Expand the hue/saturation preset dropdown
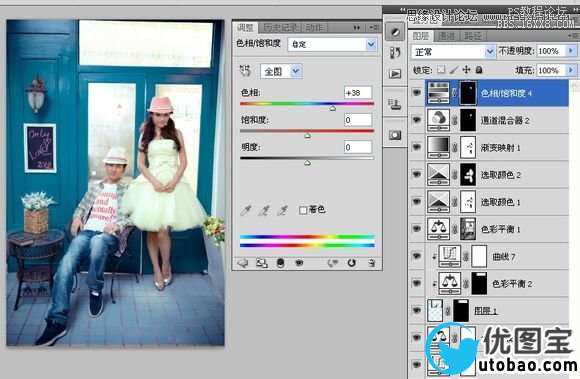580x379 pixels. point(332,44)
